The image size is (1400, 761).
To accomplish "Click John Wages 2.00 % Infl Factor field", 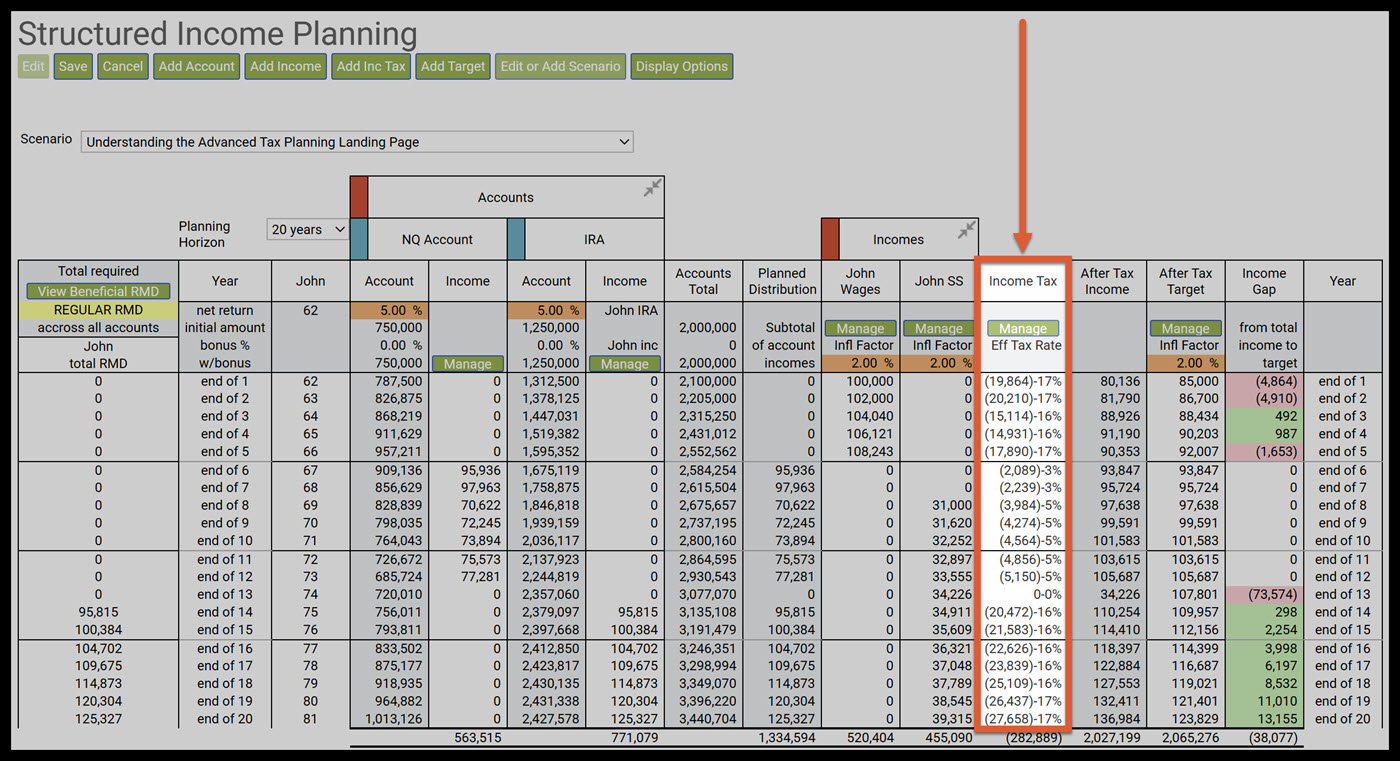I will 860,363.
